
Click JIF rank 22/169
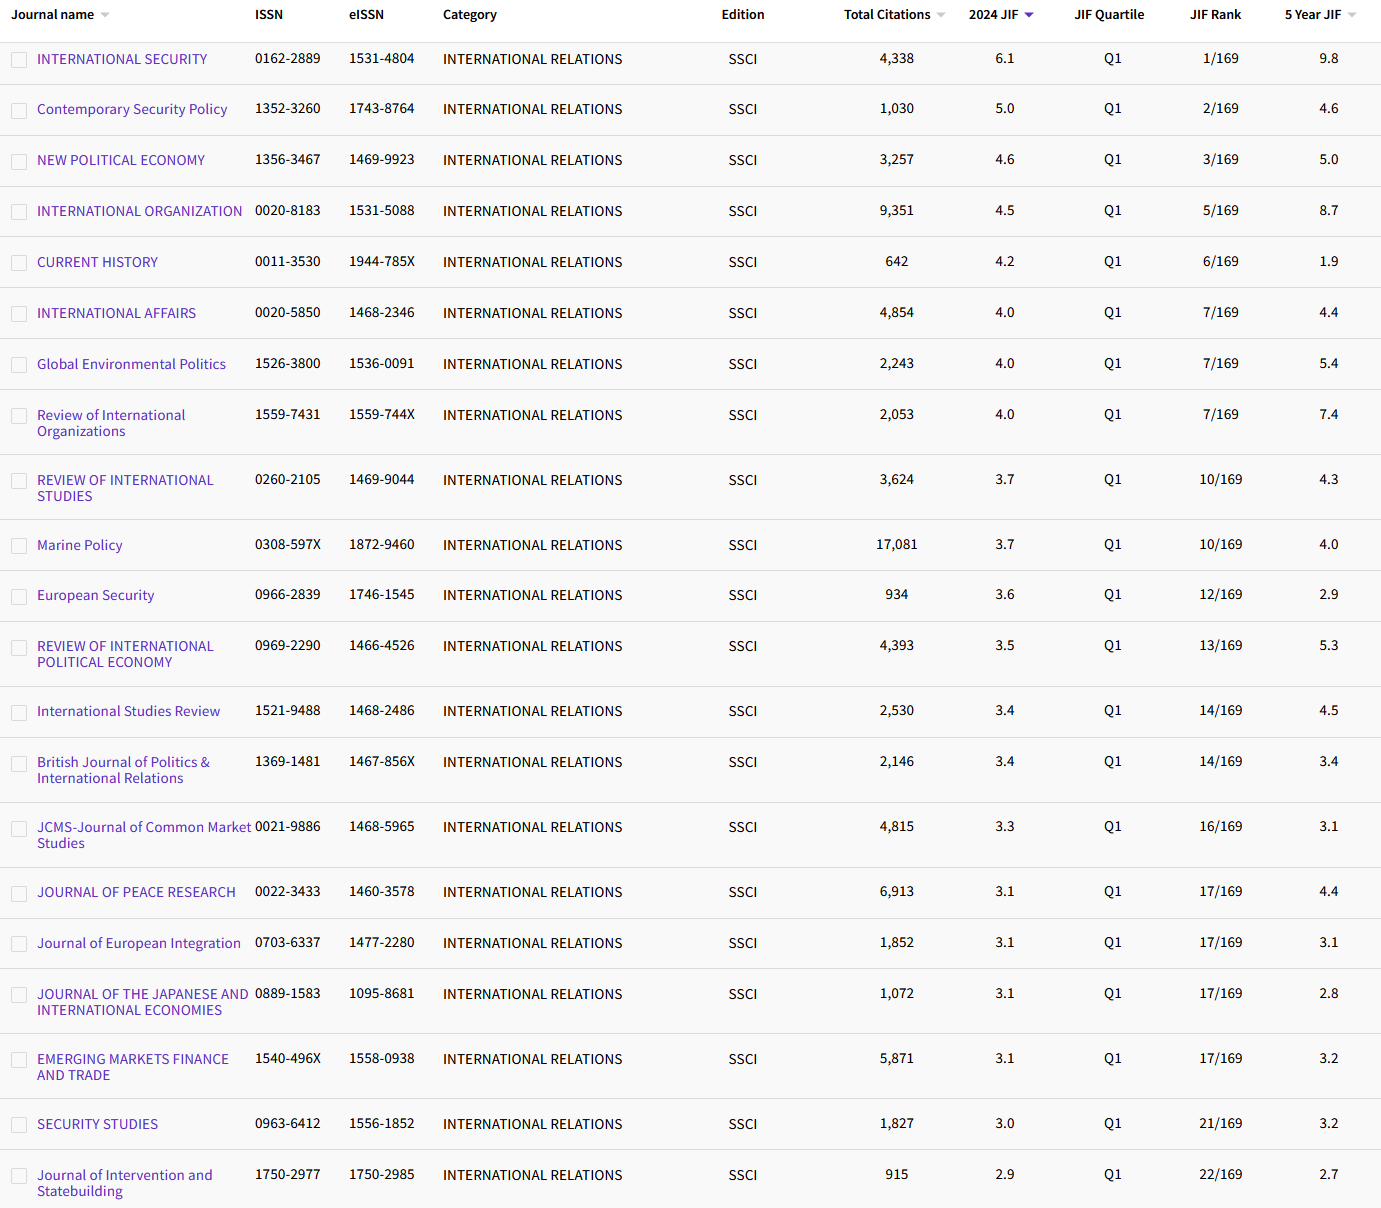click(x=1221, y=1175)
